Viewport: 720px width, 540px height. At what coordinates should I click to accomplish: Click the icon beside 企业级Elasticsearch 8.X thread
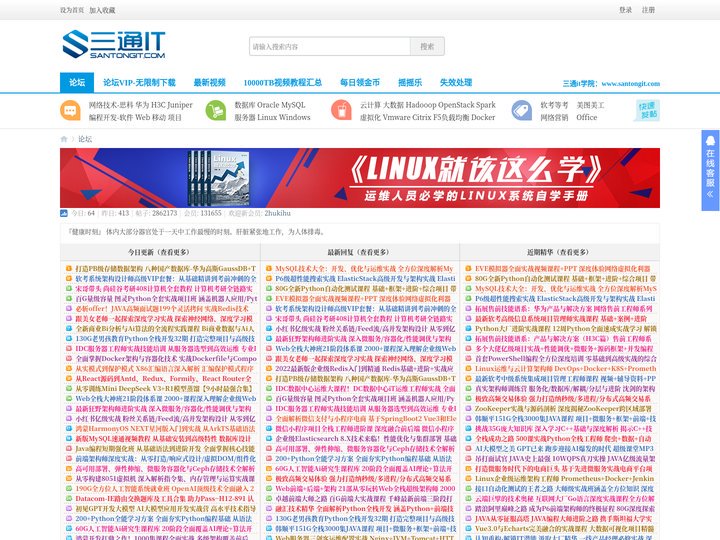[x=269, y=439]
